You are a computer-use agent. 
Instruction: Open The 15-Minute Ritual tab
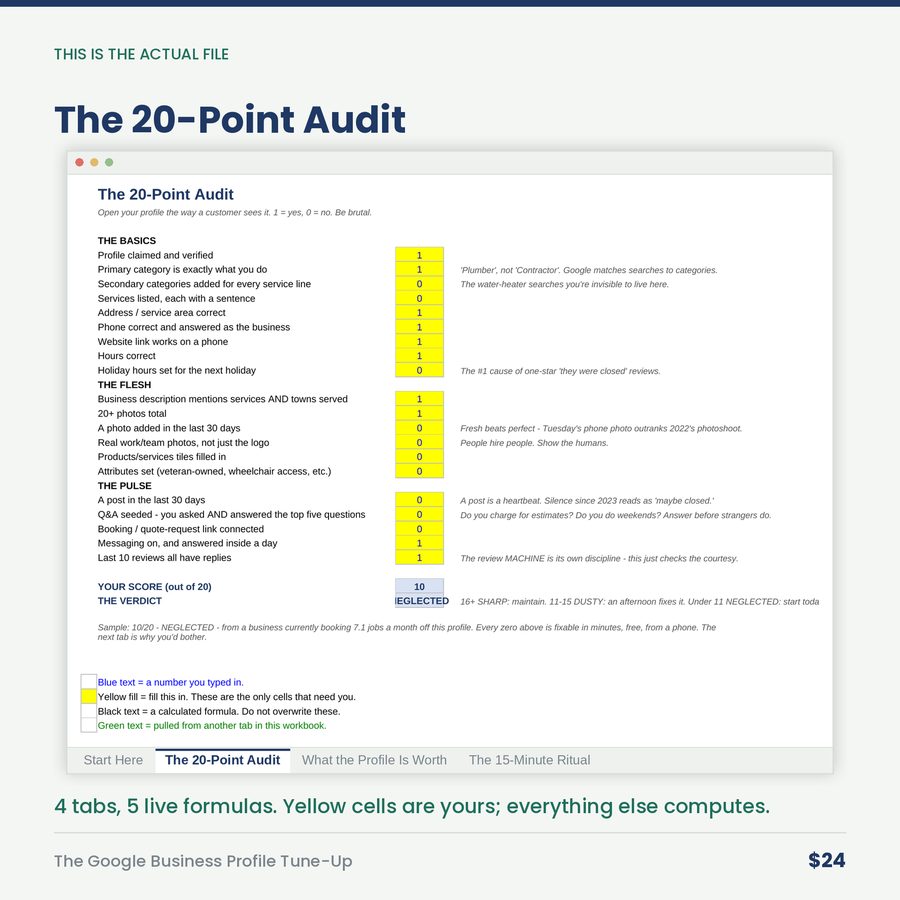(x=529, y=760)
